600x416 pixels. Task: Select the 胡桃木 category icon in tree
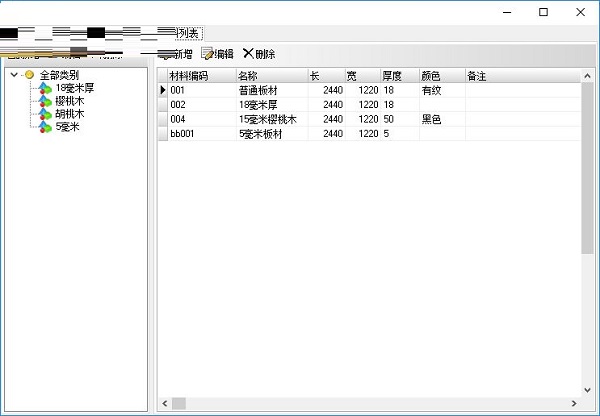[x=45, y=114]
